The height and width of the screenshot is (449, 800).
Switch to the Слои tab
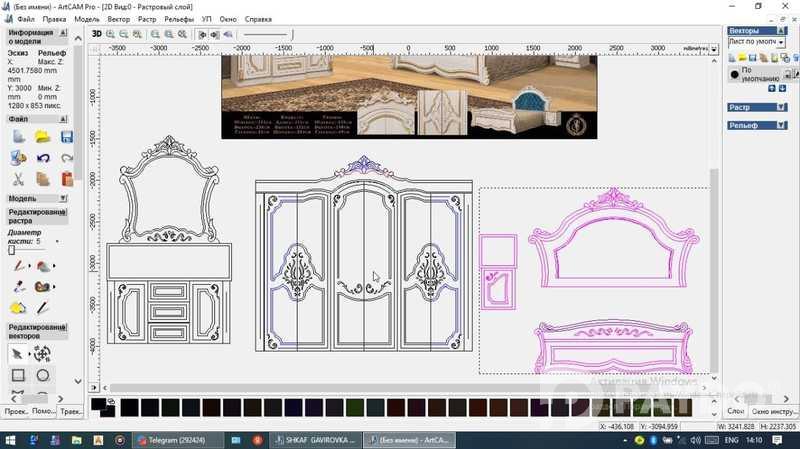click(736, 411)
